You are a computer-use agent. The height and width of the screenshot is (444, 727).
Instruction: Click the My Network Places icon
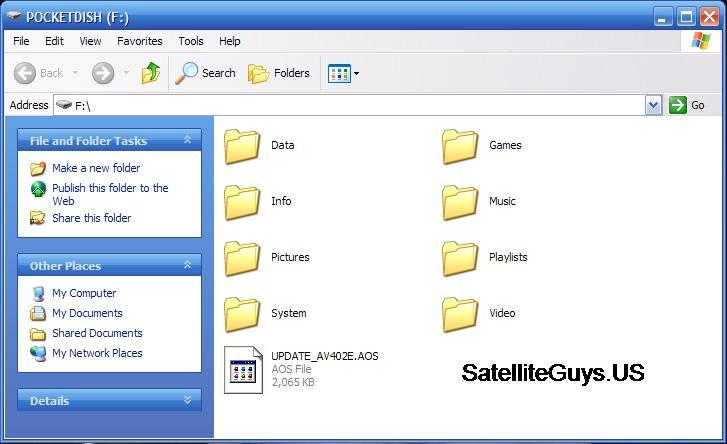(38, 354)
